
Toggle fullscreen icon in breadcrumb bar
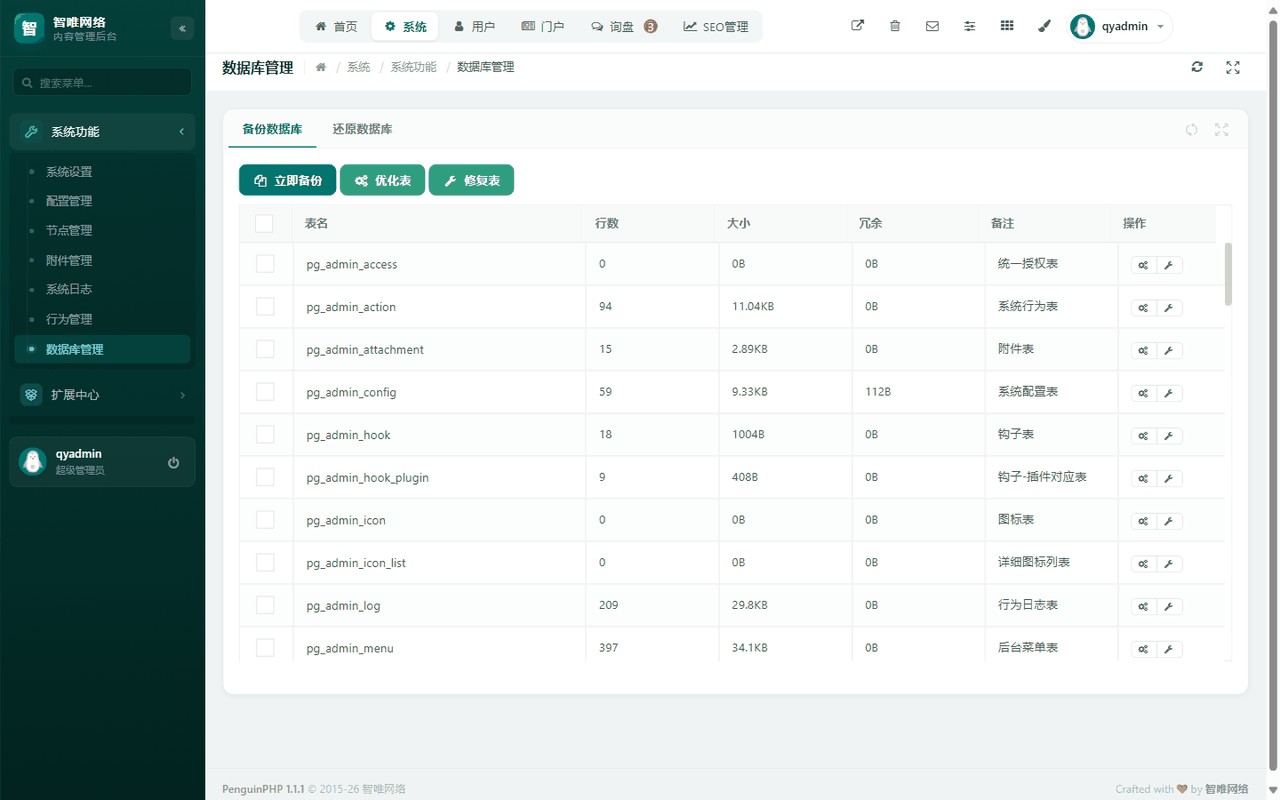(x=1233, y=67)
